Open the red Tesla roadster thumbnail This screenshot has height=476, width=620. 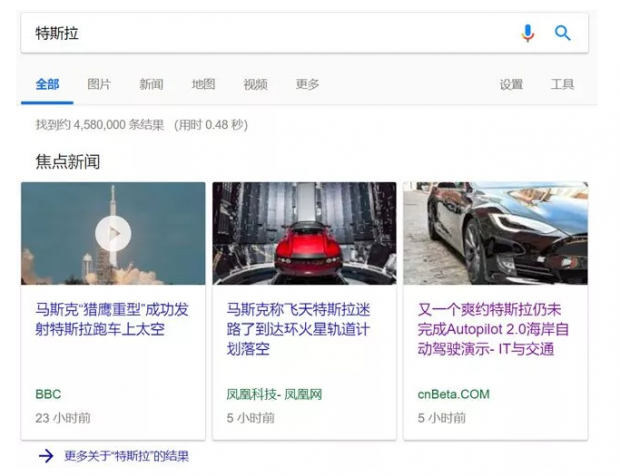(x=304, y=233)
